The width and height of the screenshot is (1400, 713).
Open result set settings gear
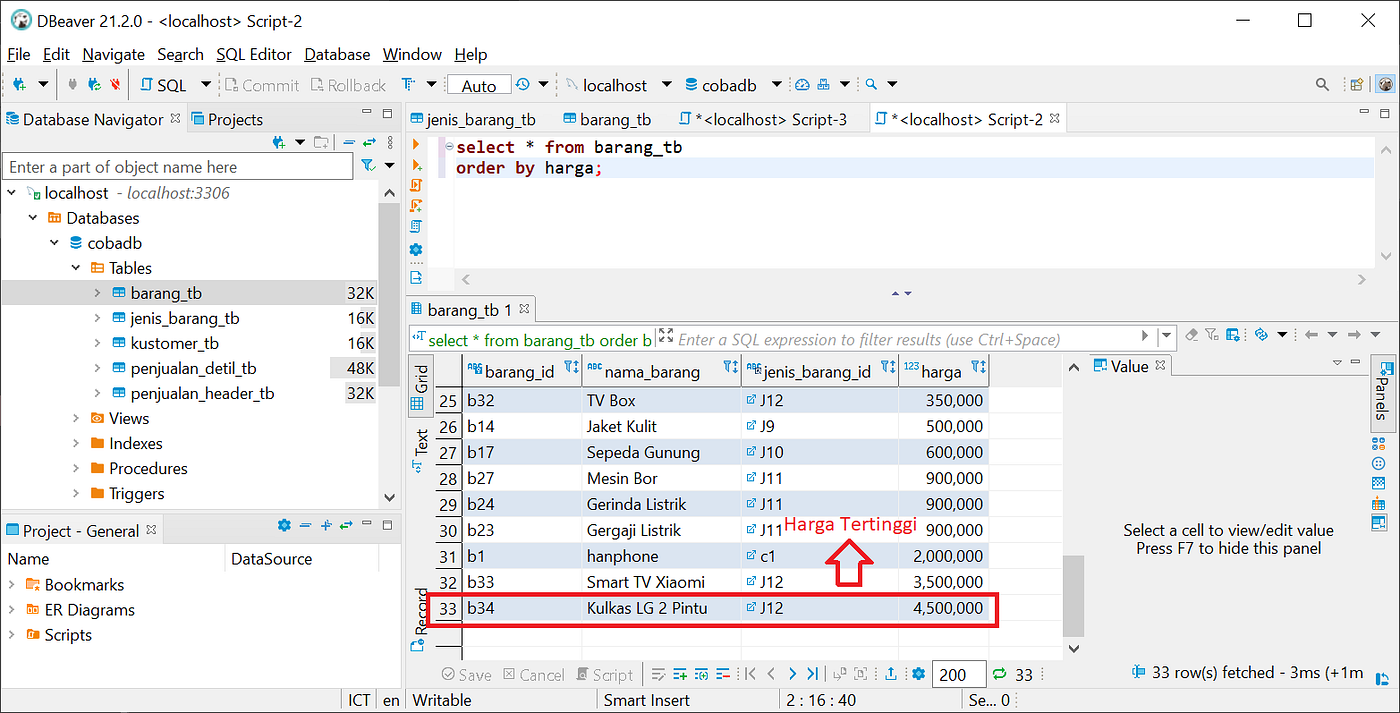[919, 674]
